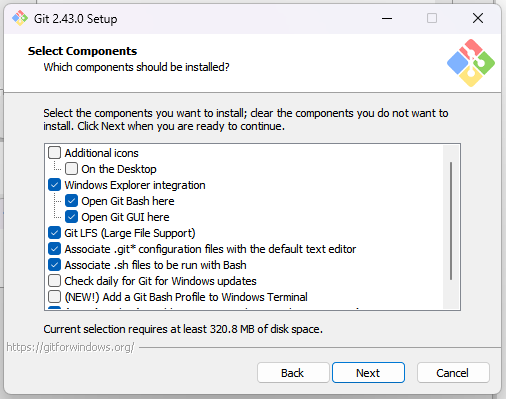Viewport: 506px width, 399px height.
Task: Click the components list scrollbar thumb
Action: 451,221
